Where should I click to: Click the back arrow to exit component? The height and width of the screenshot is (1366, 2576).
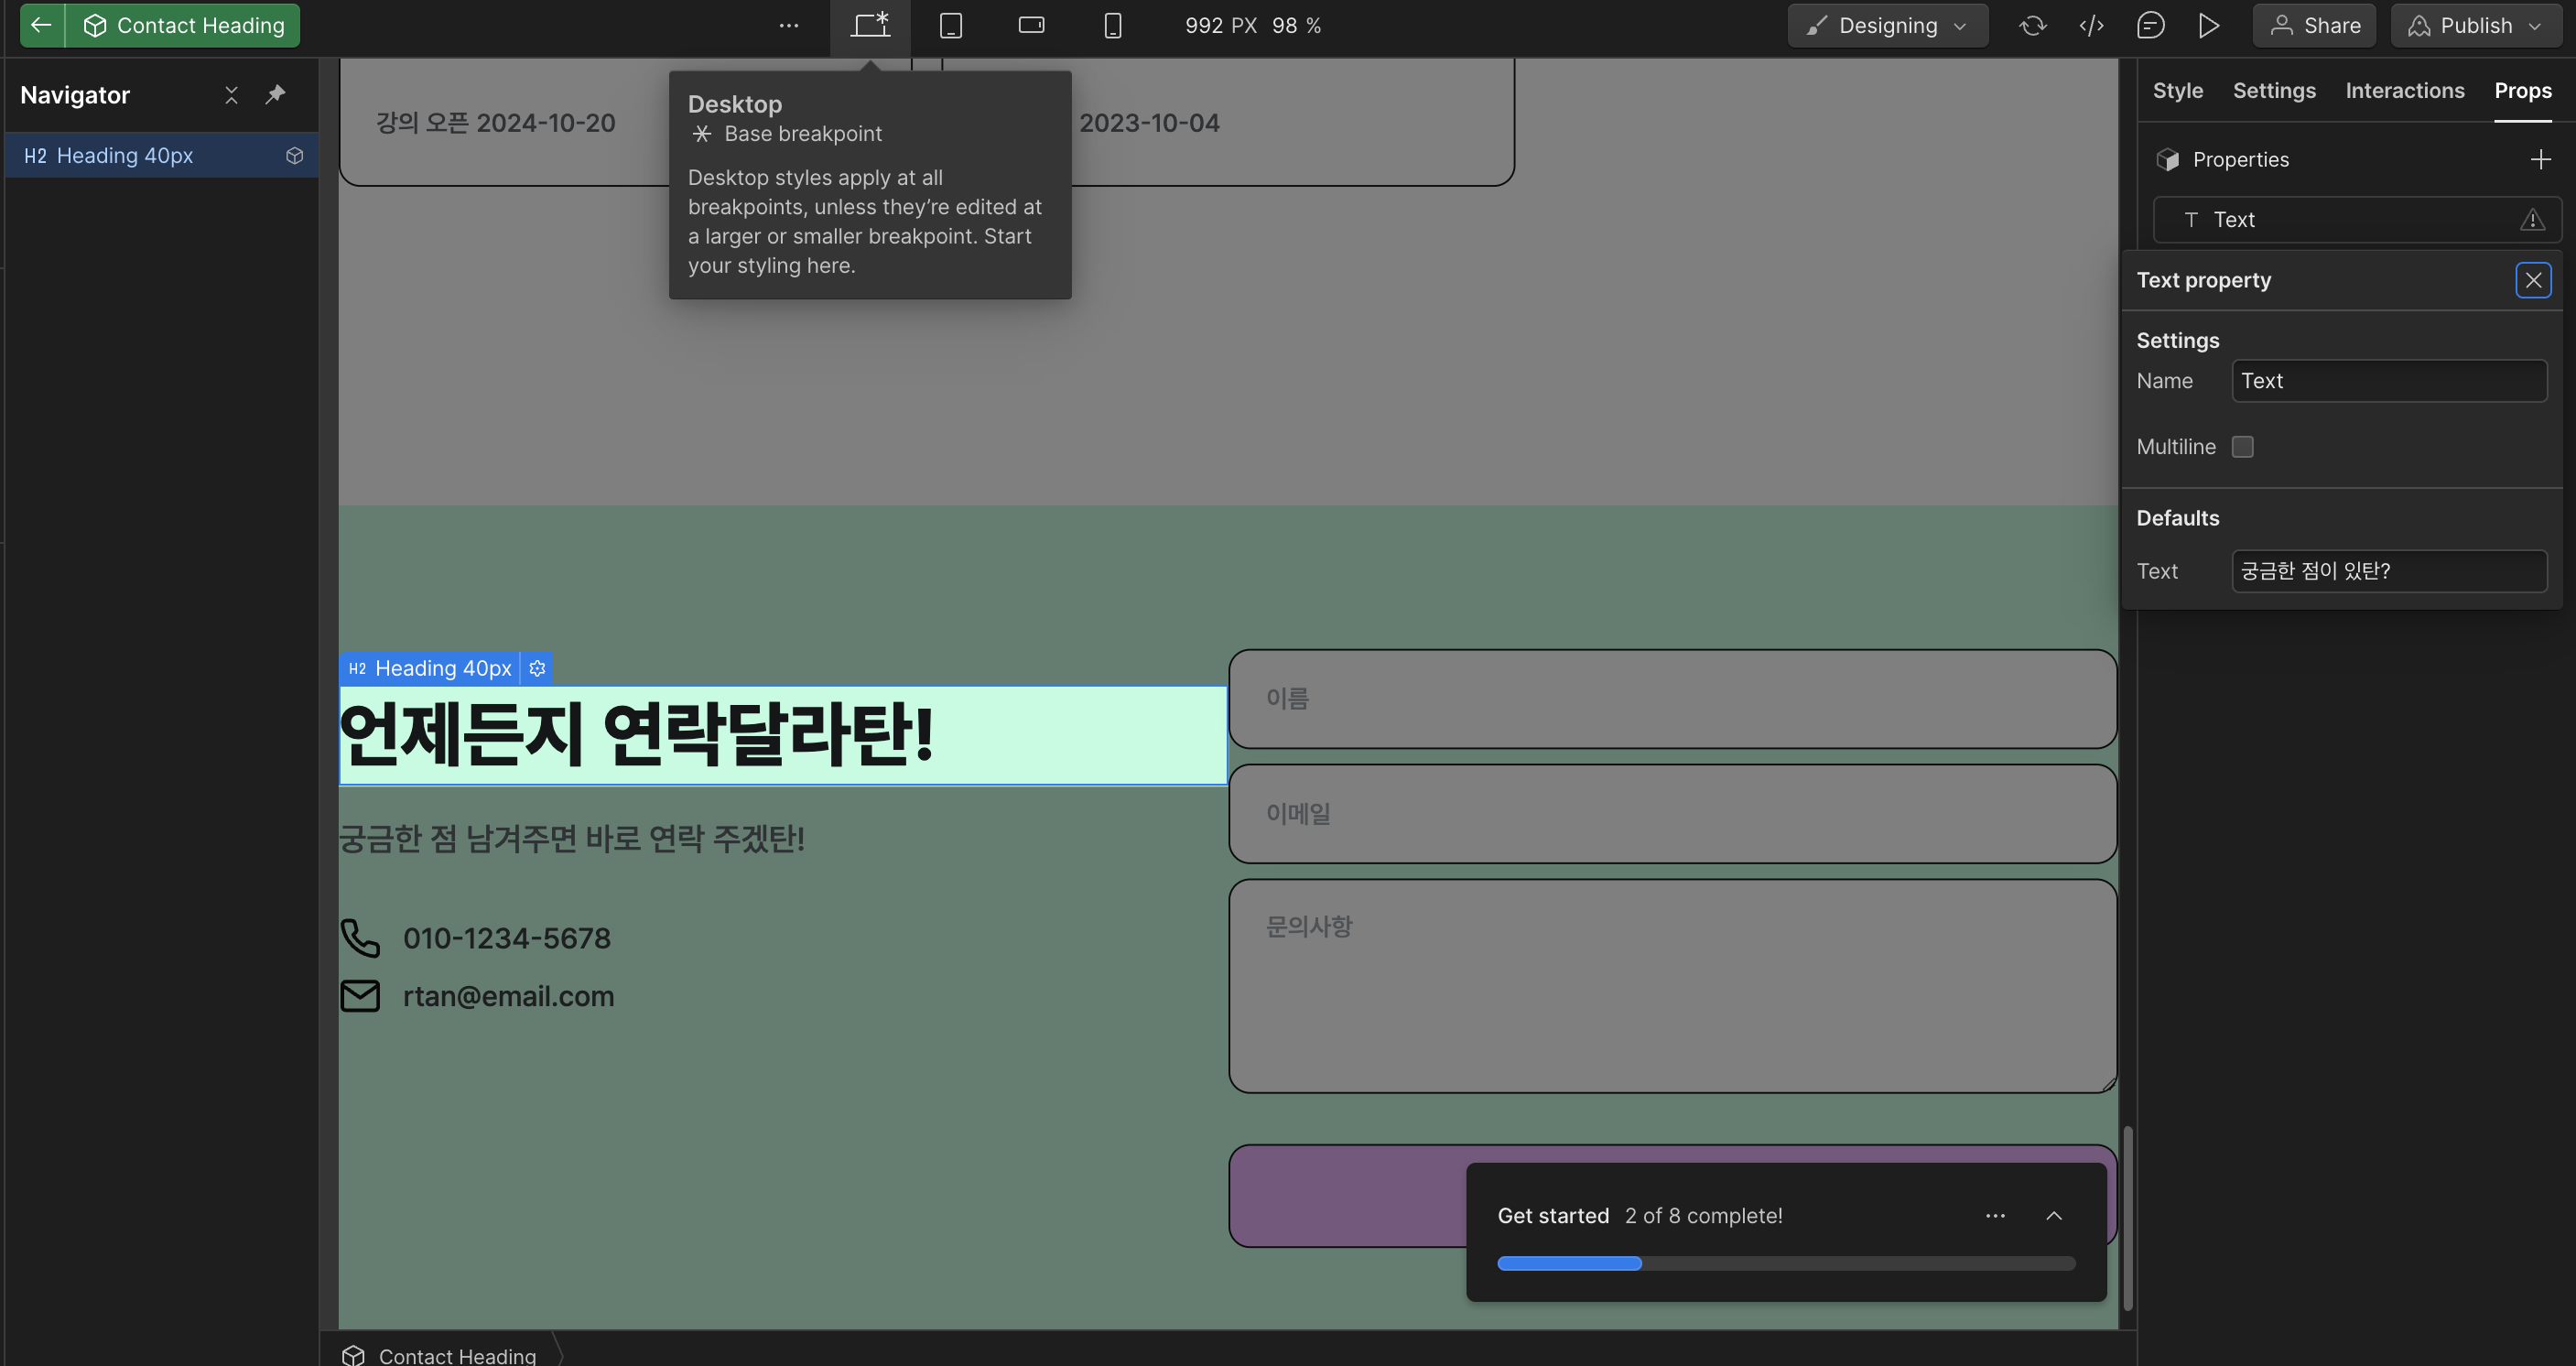pos(41,25)
